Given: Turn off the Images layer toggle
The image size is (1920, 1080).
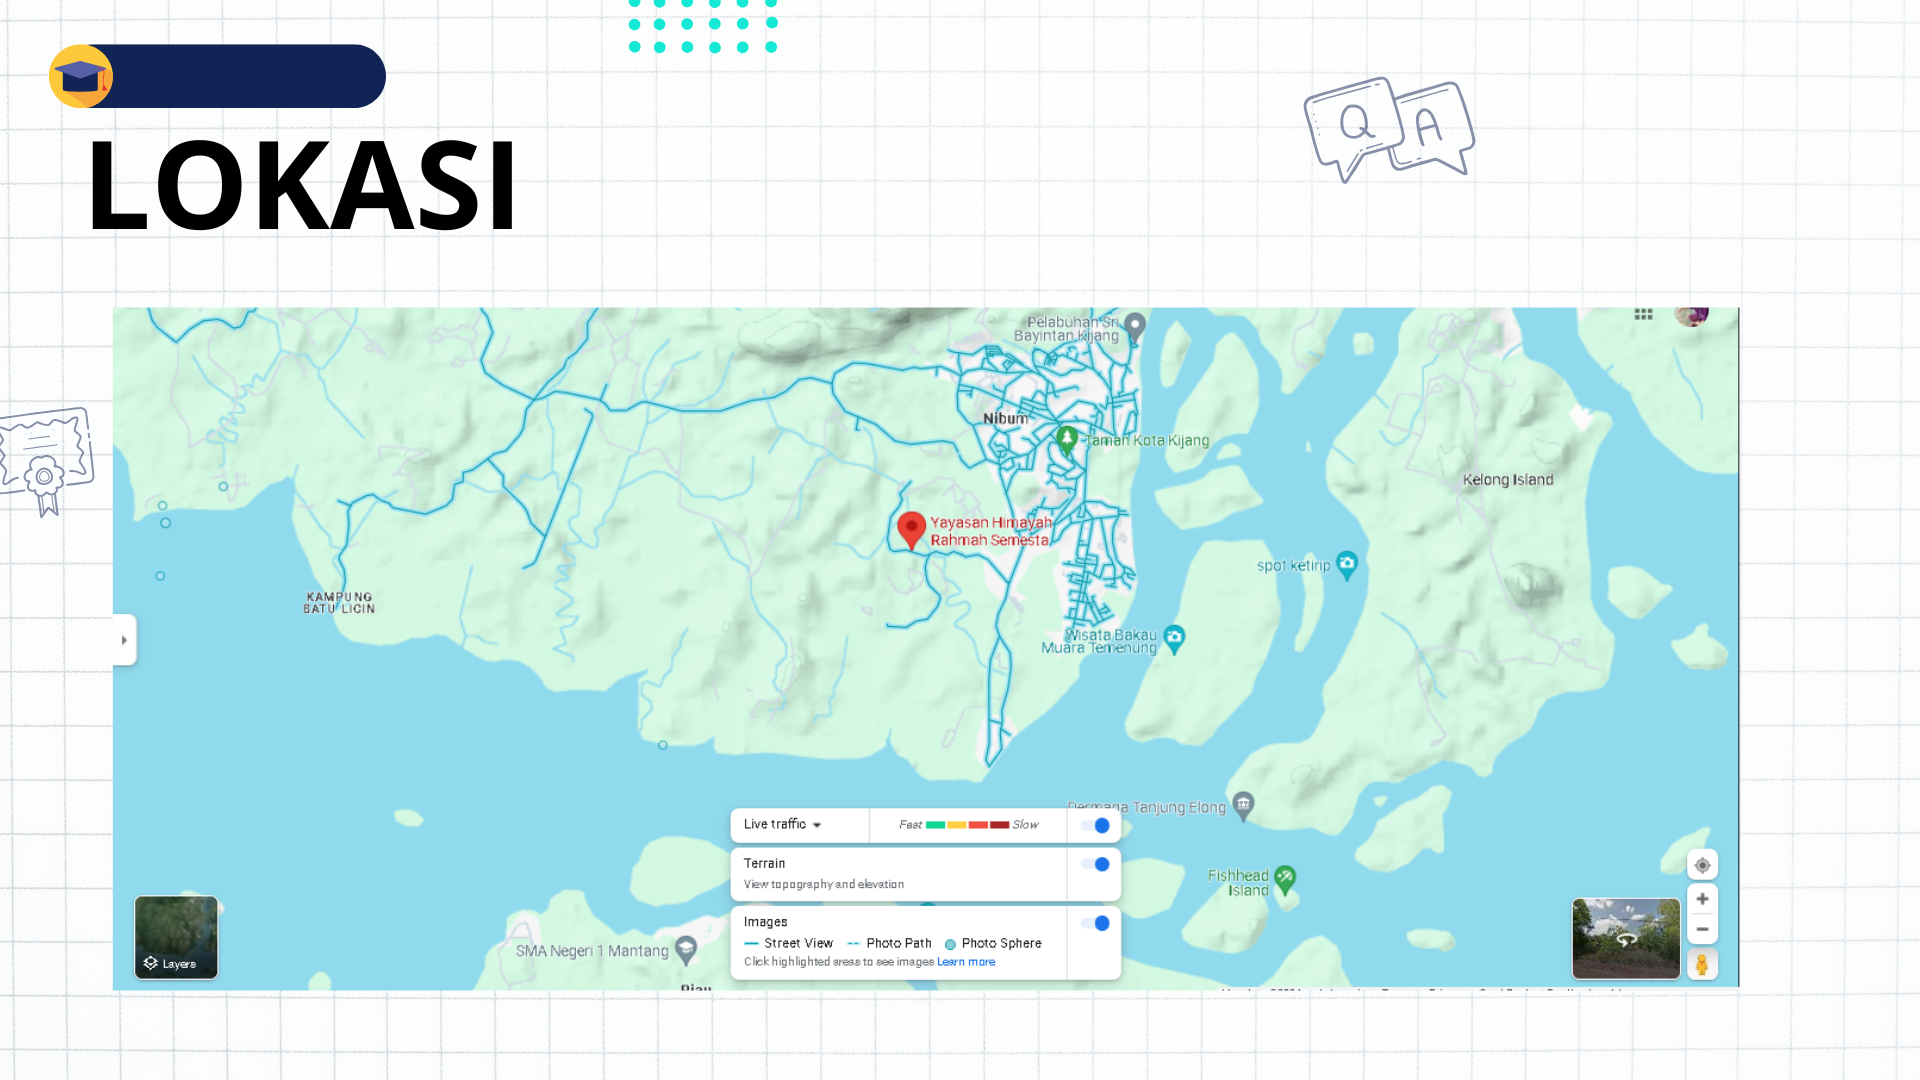Looking at the screenshot, I should point(1096,923).
